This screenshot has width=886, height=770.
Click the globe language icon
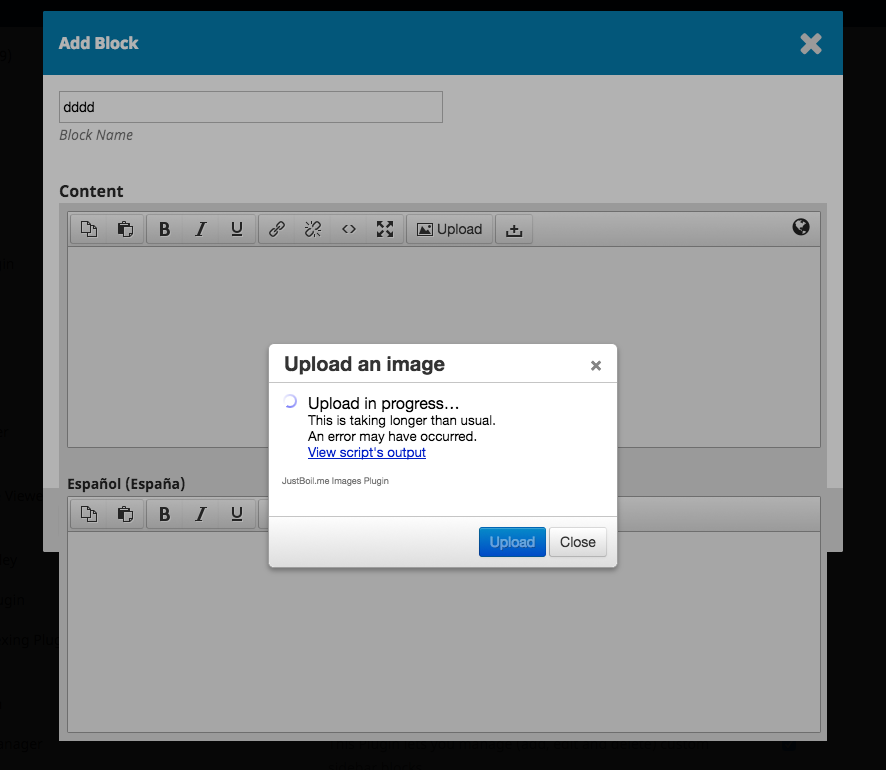point(801,227)
